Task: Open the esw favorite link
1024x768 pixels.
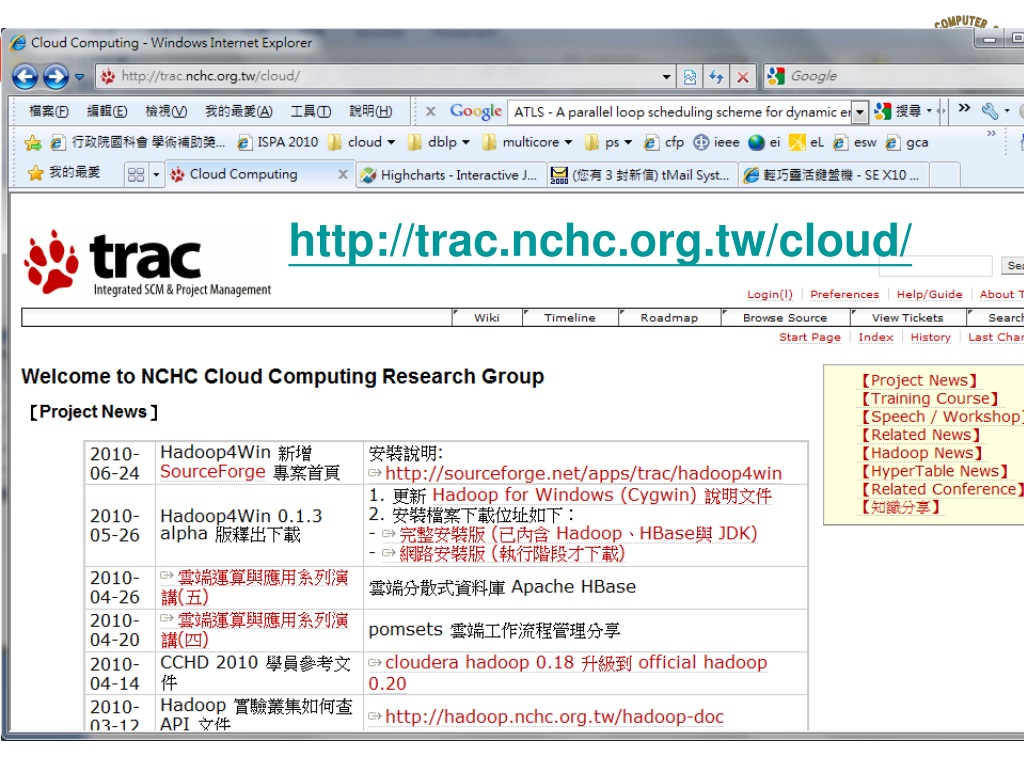Action: tap(855, 142)
